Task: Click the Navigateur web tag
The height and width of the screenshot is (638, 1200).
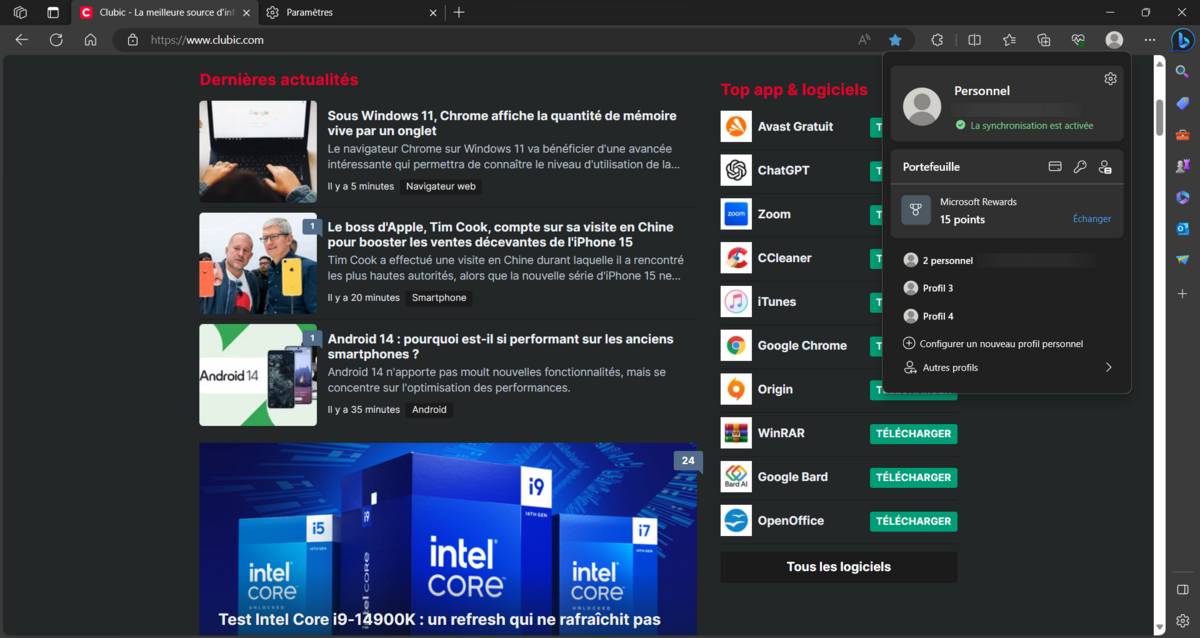Action: point(441,186)
